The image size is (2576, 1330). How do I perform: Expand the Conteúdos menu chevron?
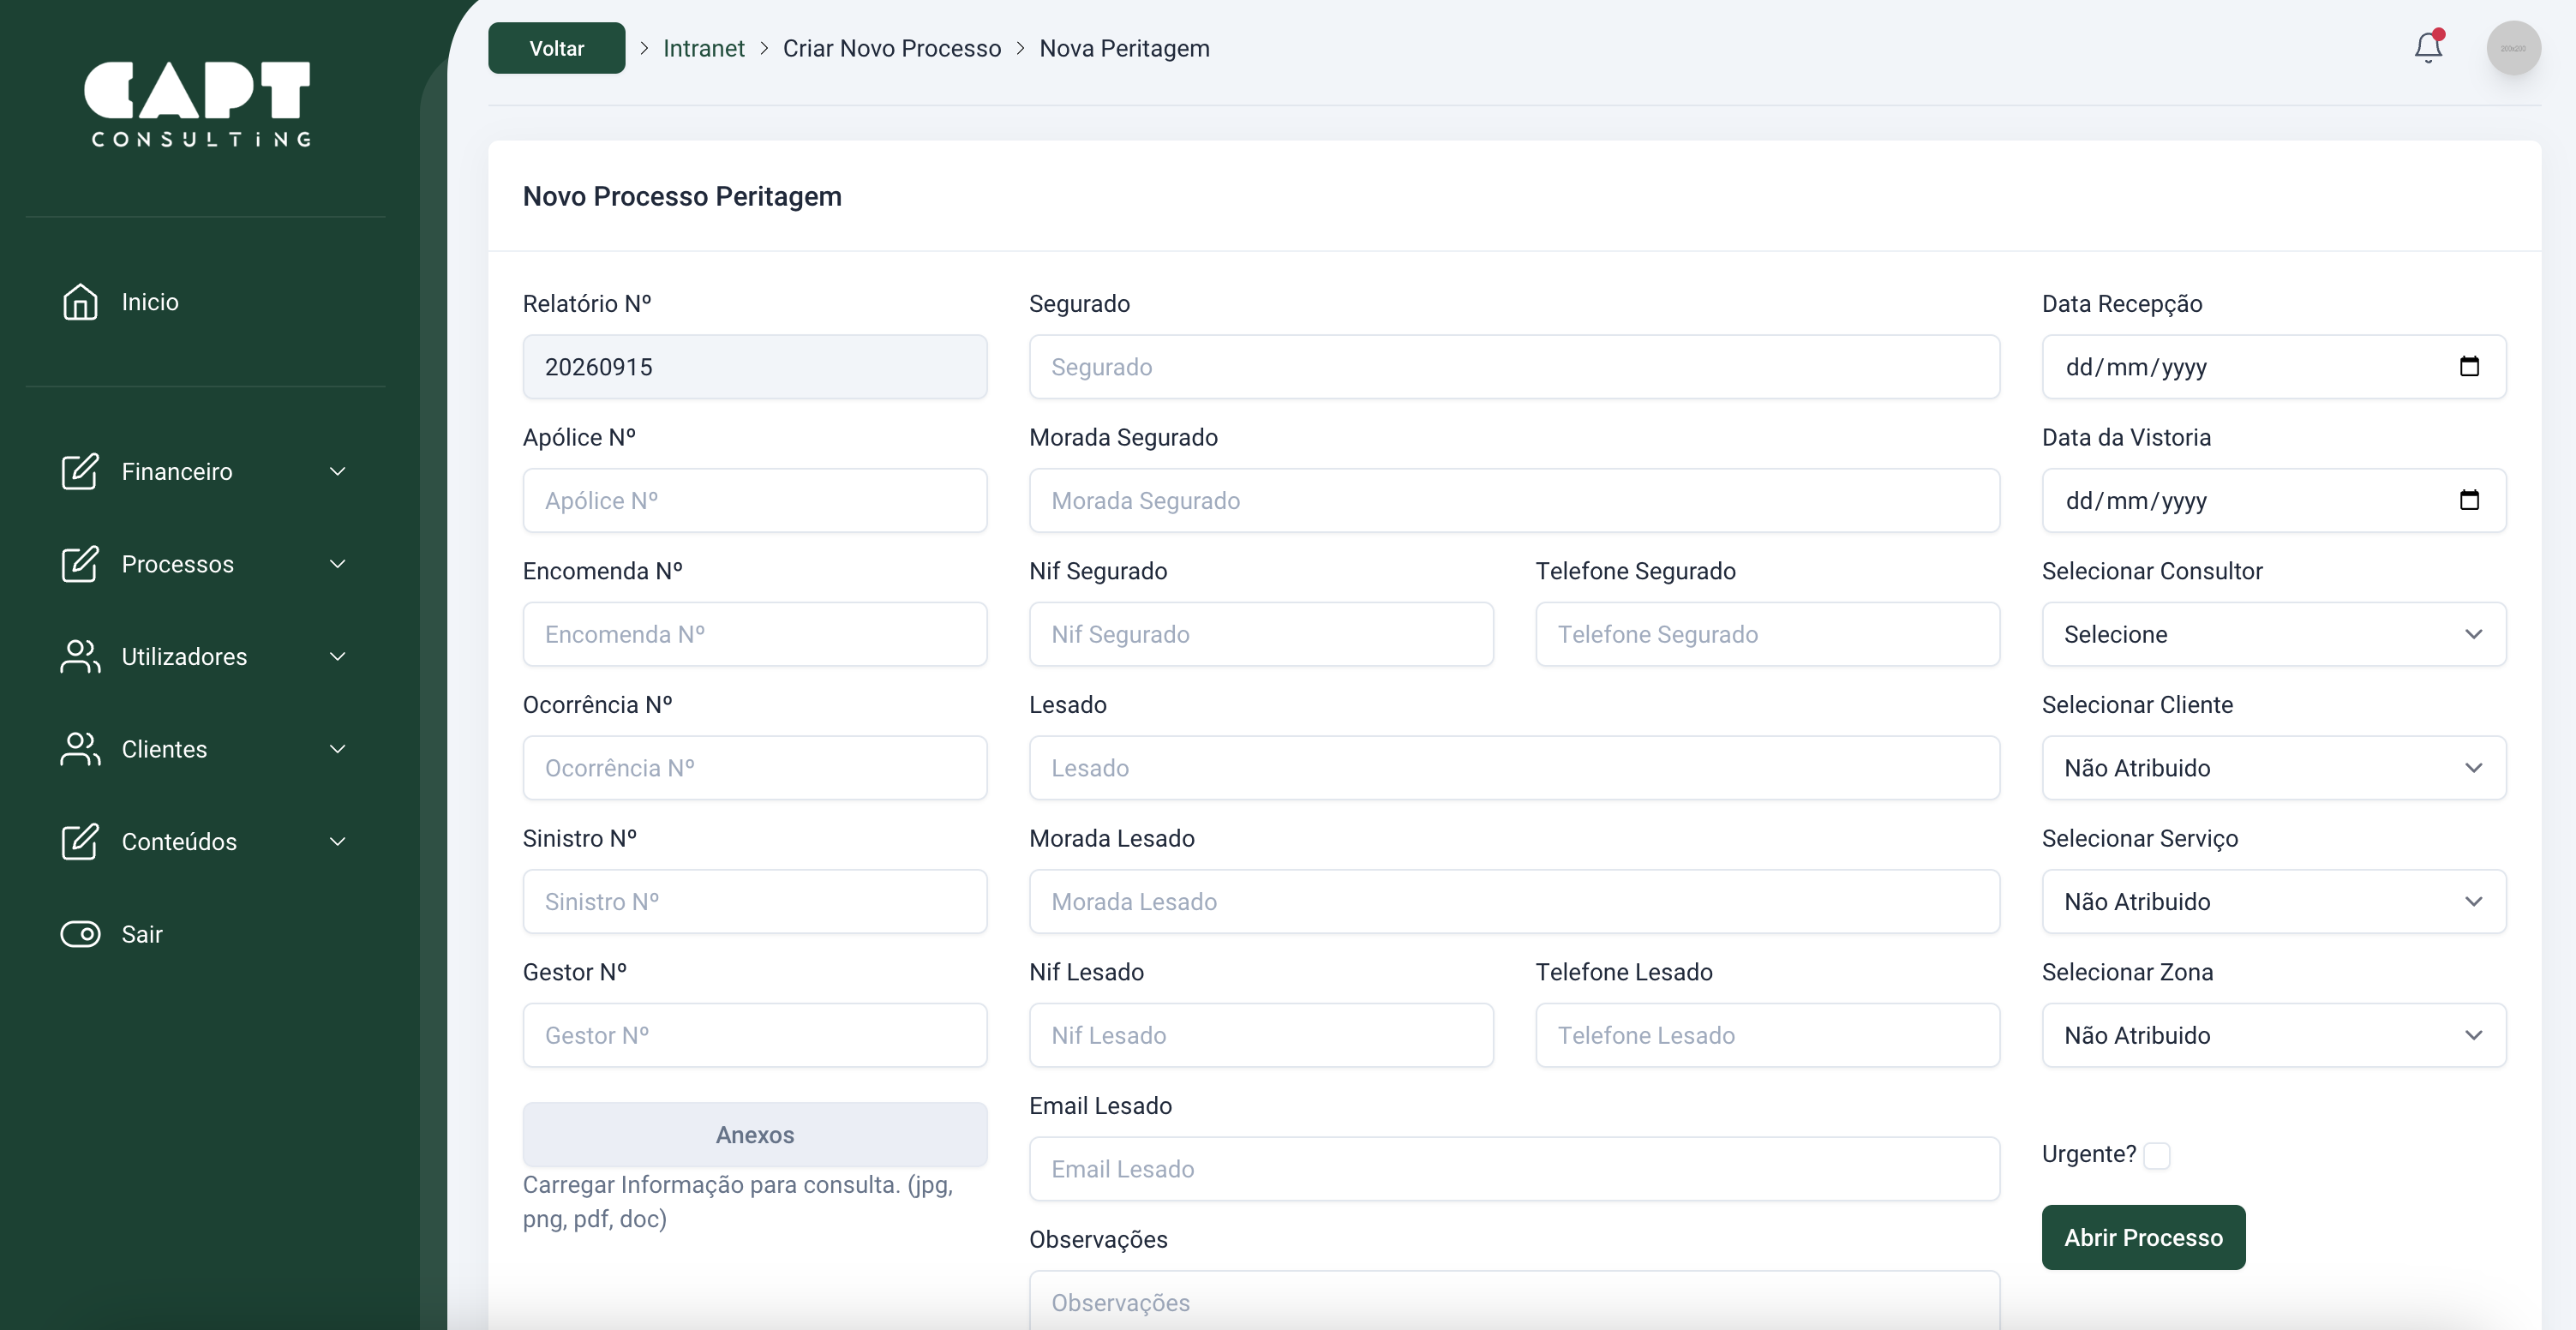point(338,842)
